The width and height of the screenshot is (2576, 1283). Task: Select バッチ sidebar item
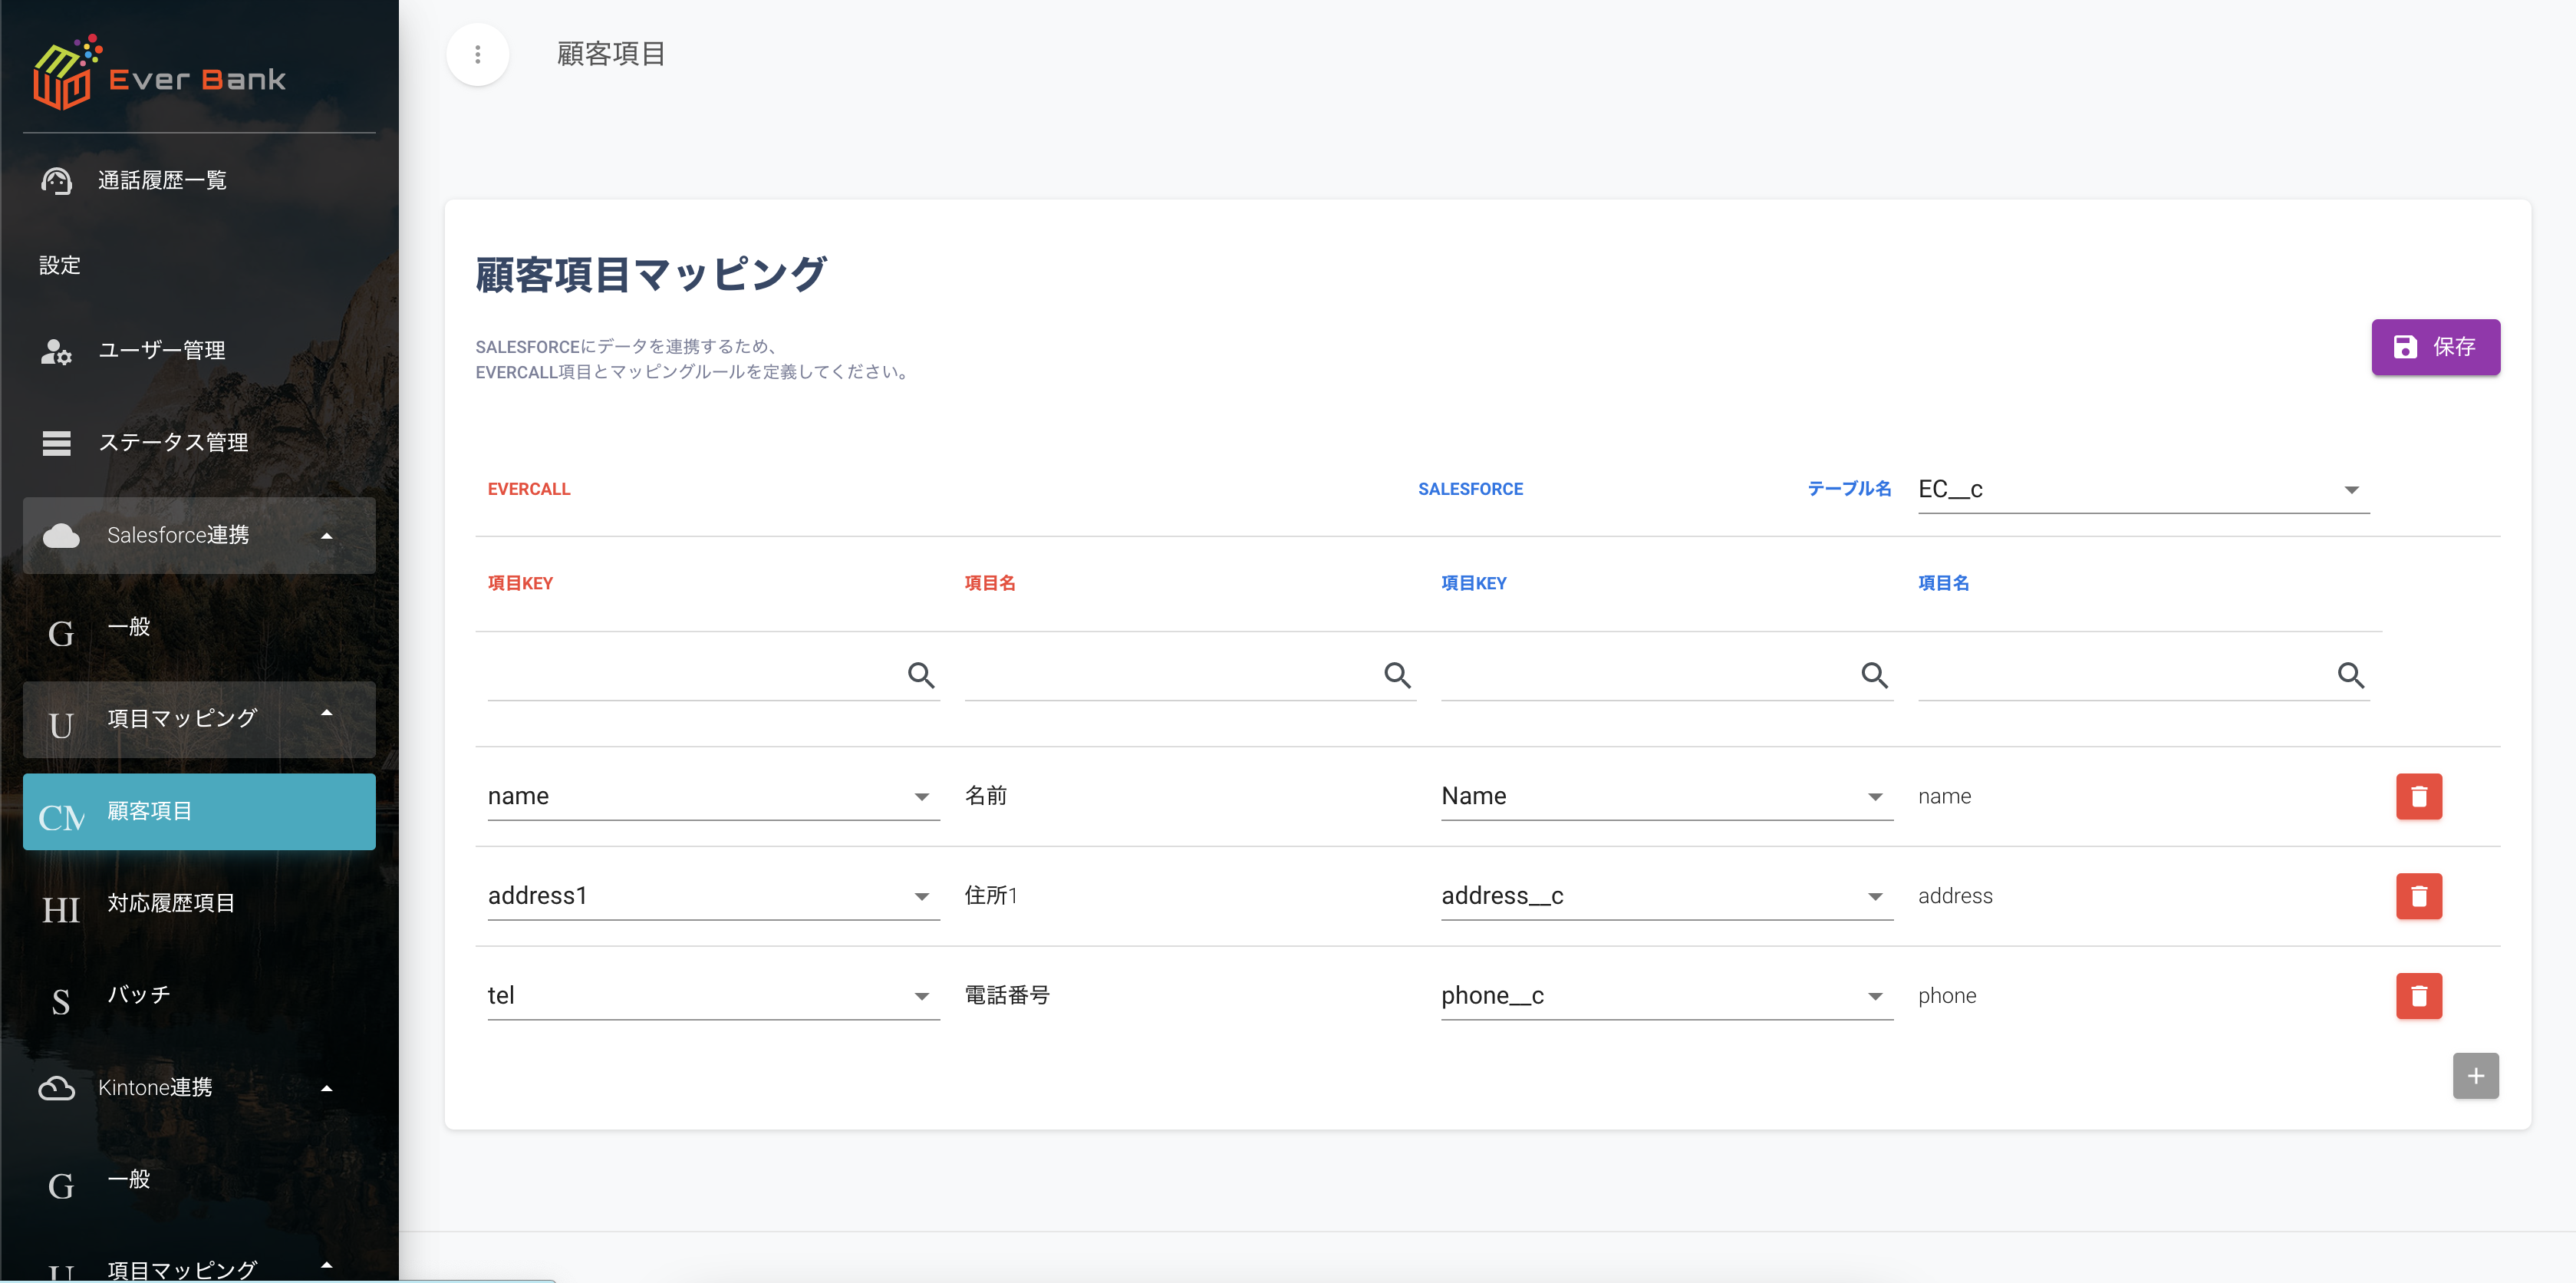coord(199,996)
